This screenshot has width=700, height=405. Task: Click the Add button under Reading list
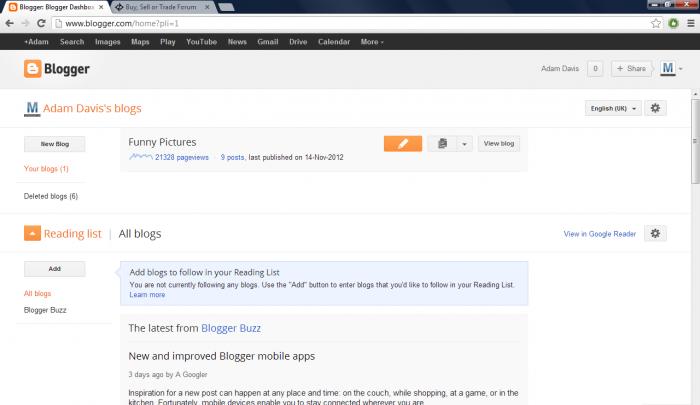coord(54,269)
